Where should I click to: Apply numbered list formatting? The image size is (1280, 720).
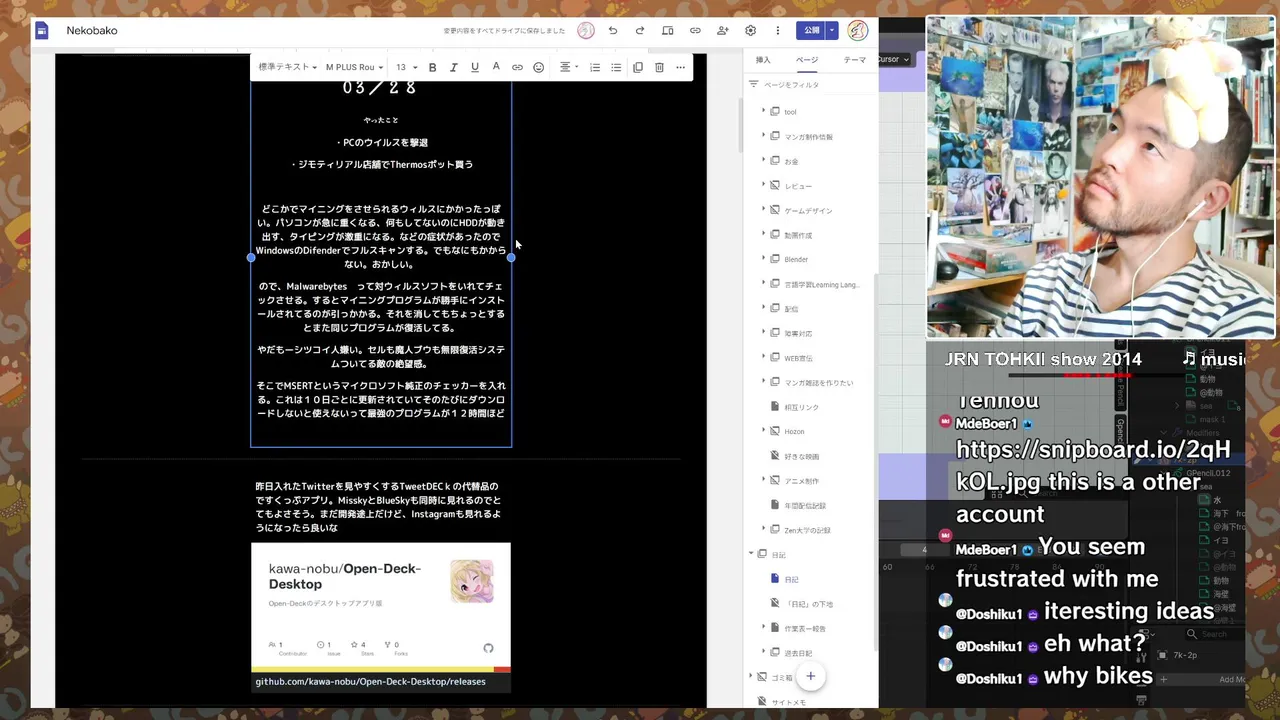[595, 67]
